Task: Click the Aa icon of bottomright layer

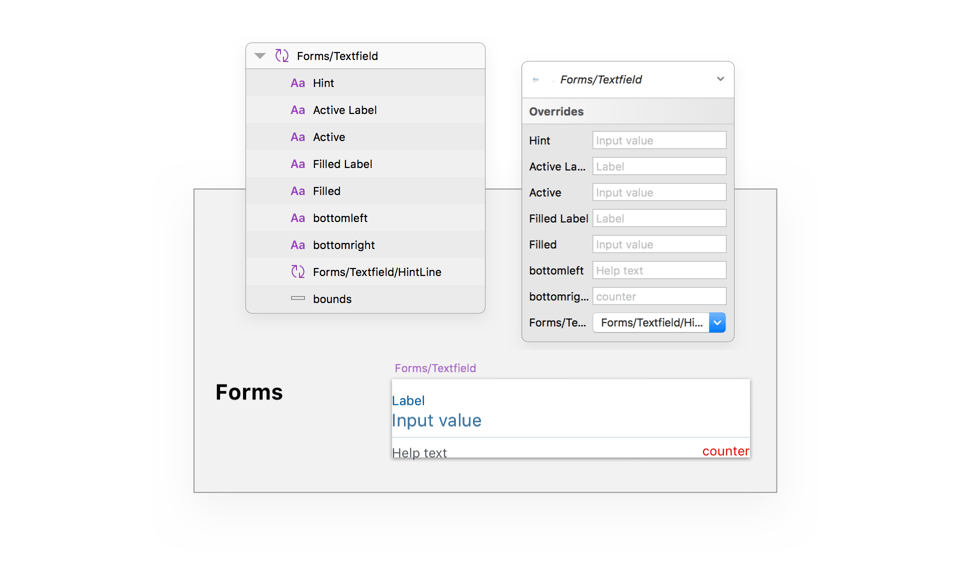Action: click(298, 245)
